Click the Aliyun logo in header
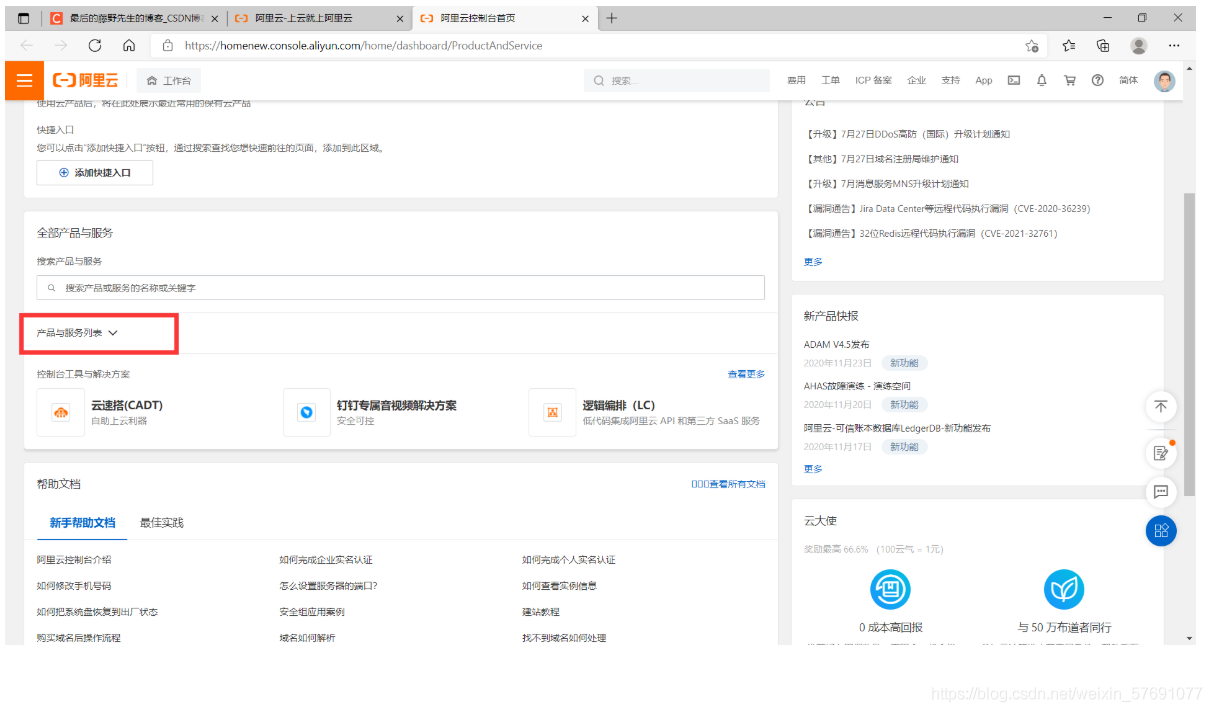 click(x=86, y=80)
